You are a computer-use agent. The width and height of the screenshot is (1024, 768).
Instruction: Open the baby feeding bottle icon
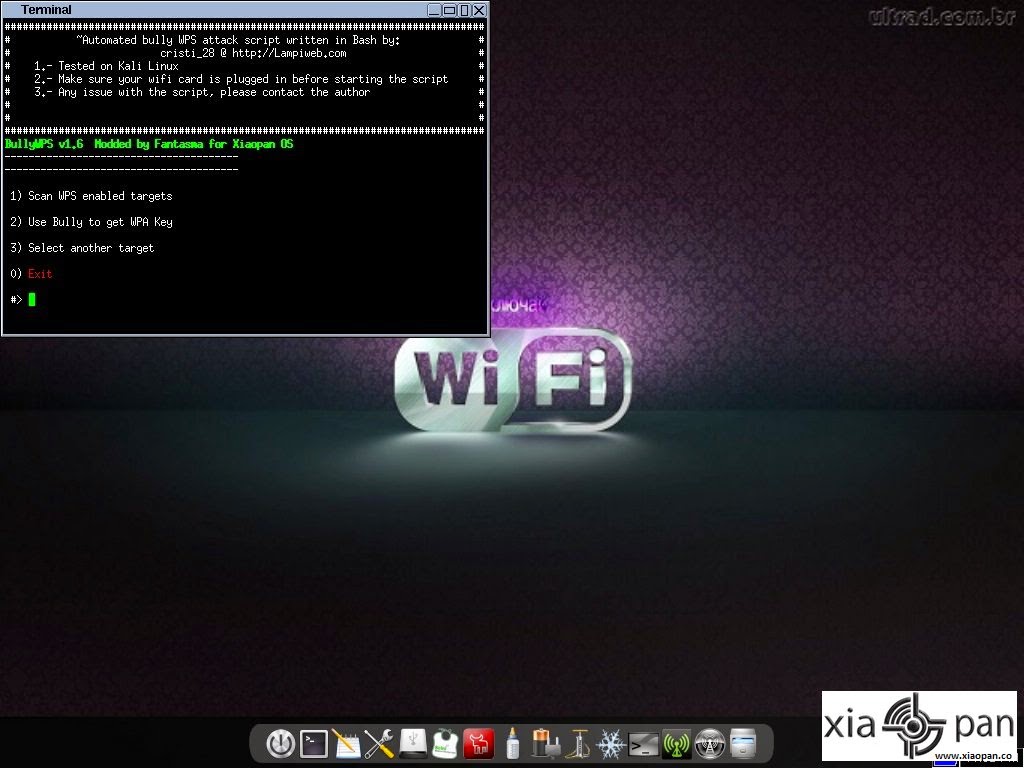[x=513, y=744]
